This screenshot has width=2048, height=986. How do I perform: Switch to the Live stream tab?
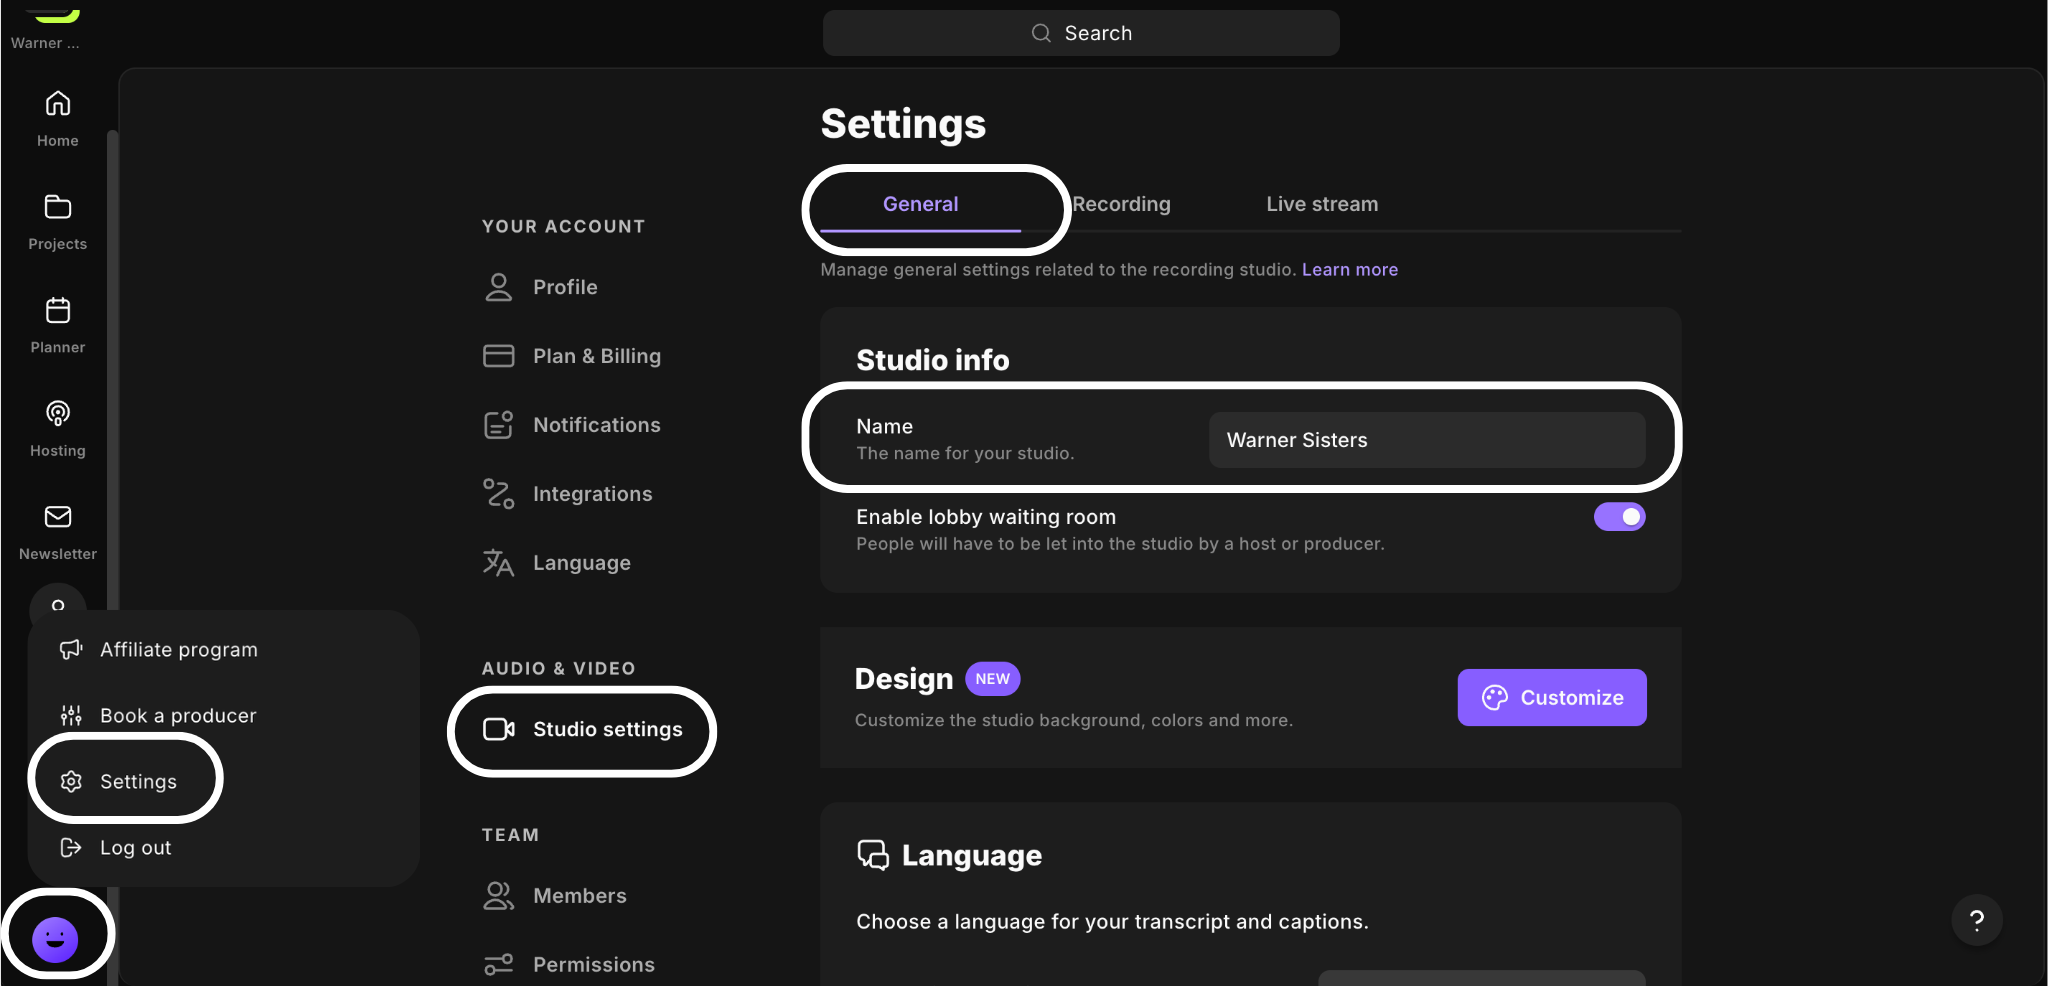point(1322,204)
